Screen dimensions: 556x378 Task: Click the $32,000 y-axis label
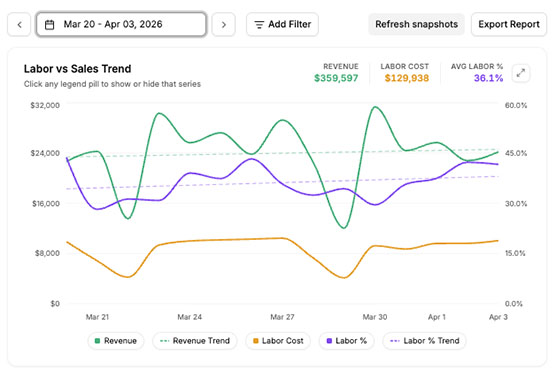(x=45, y=105)
